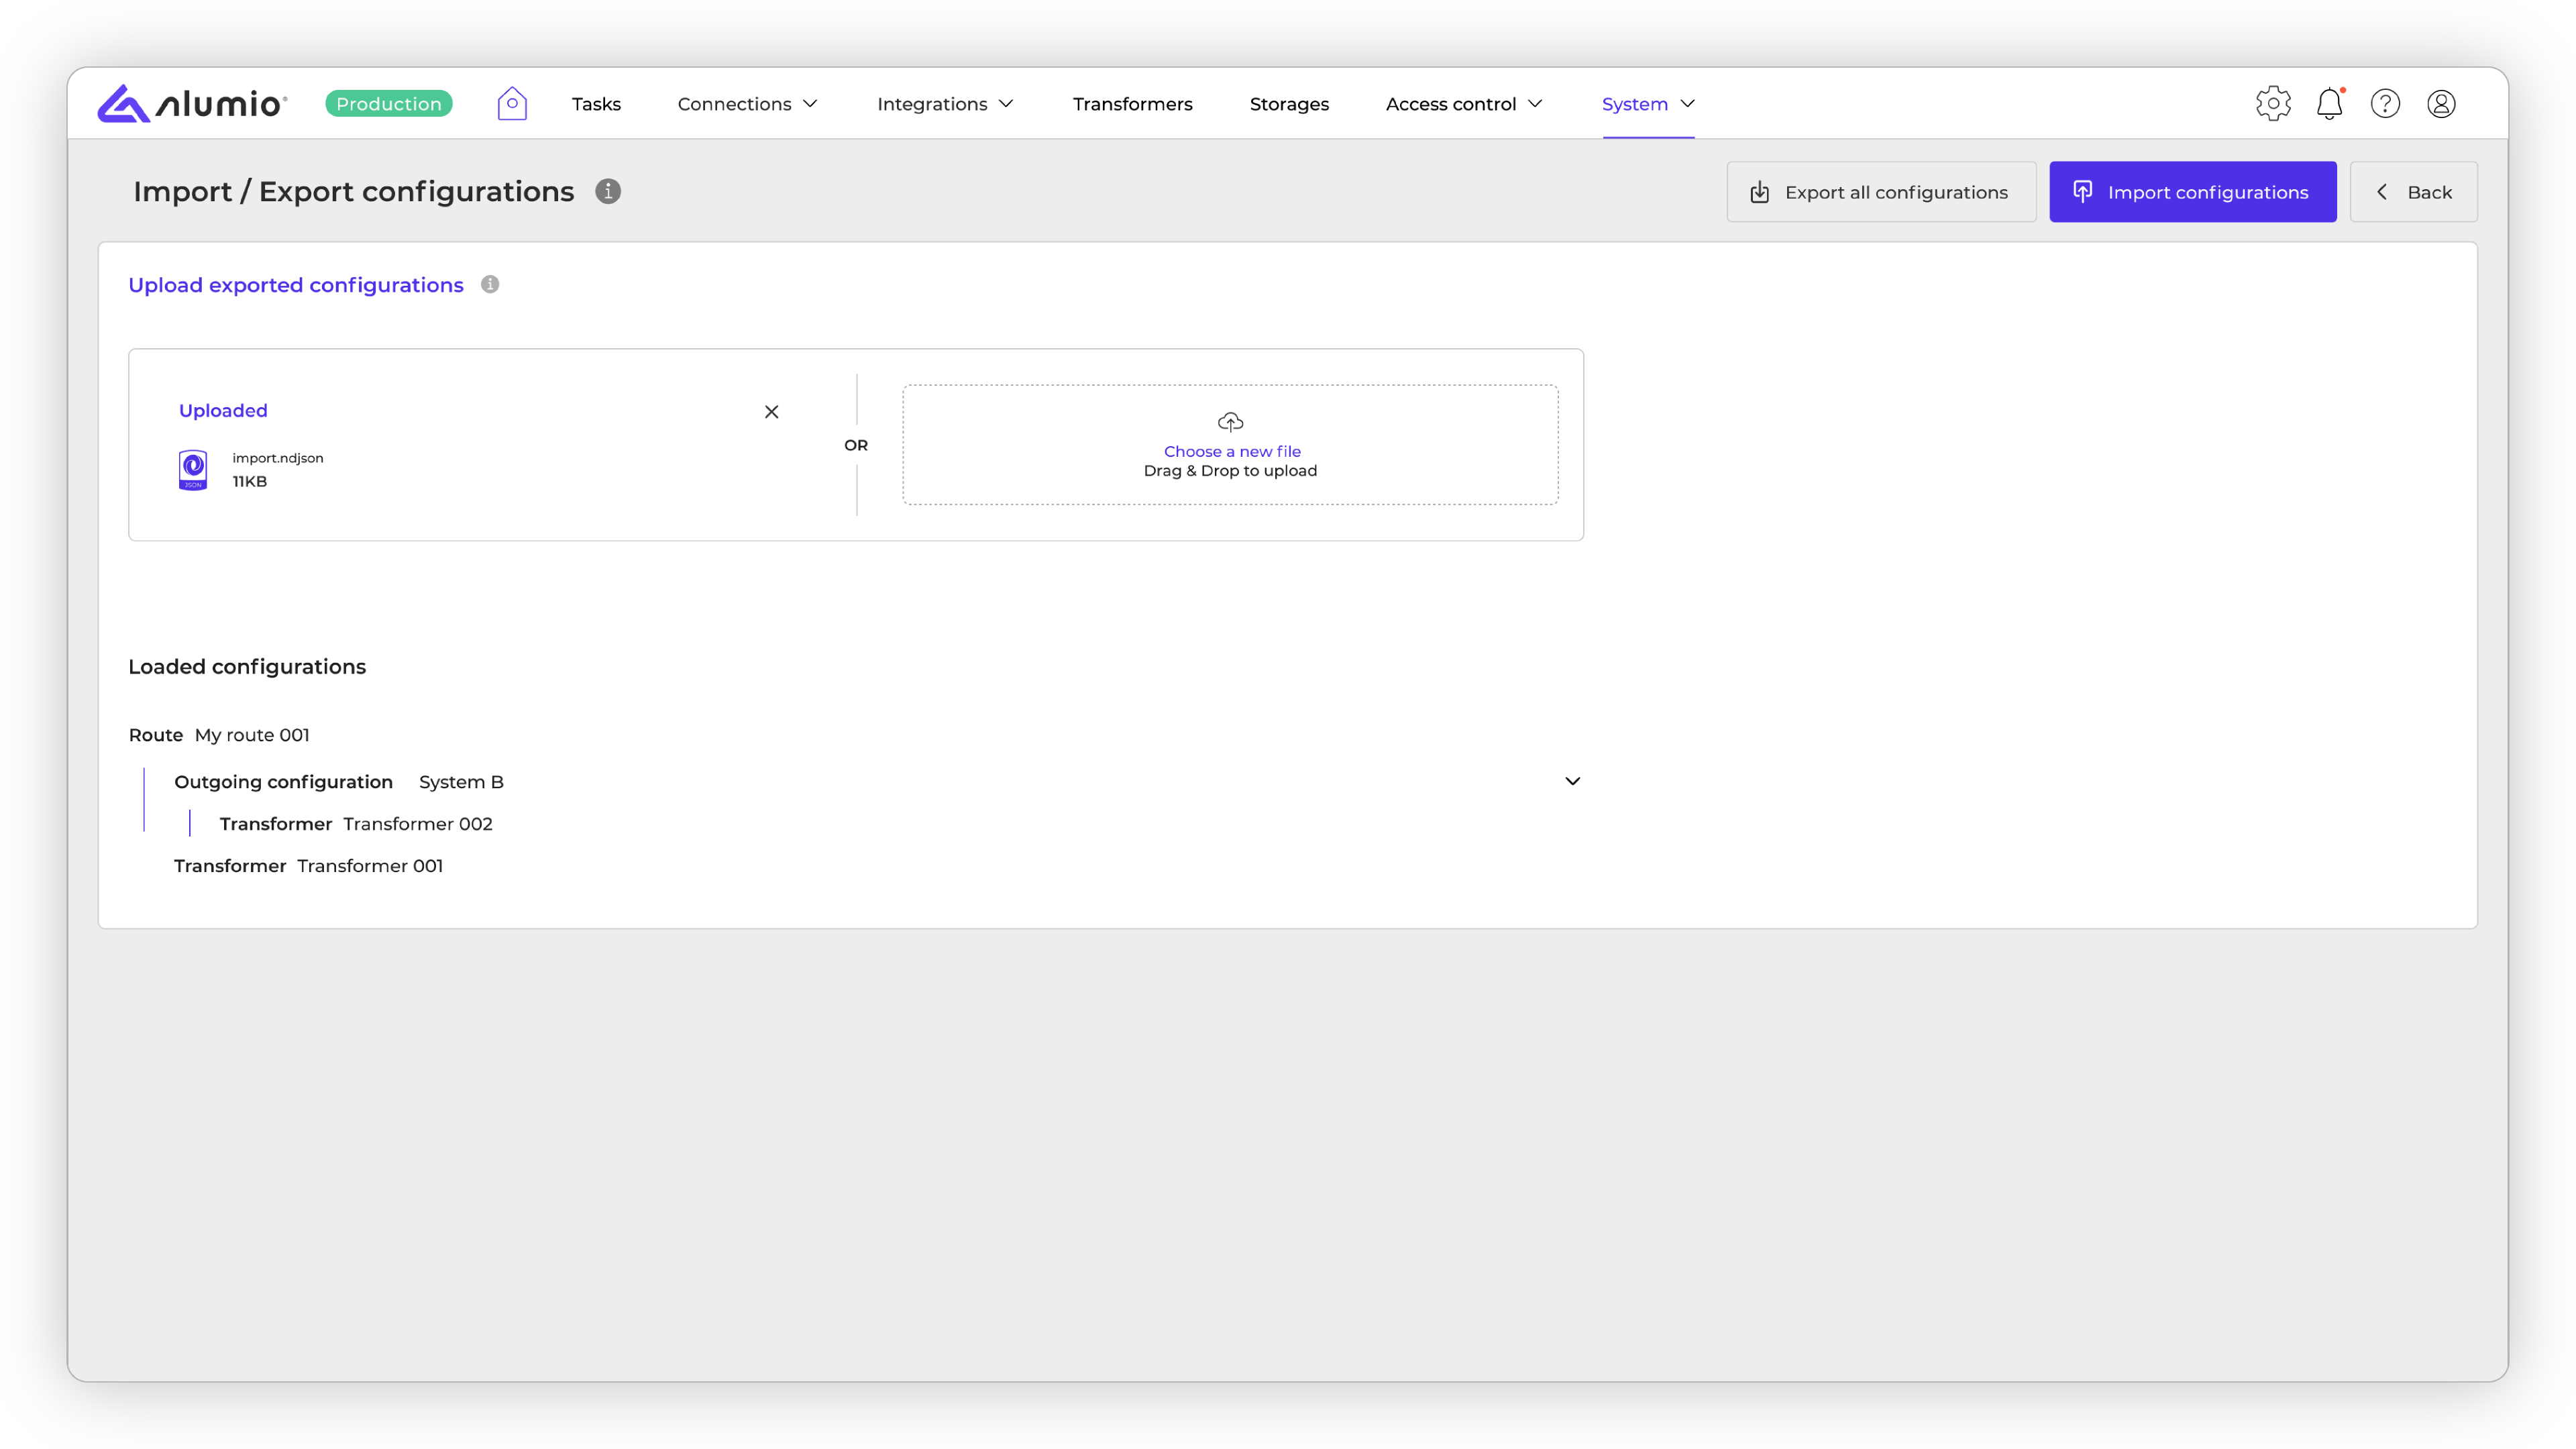The width and height of the screenshot is (2576, 1449).
Task: Open the help question mark icon
Action: click(2385, 103)
